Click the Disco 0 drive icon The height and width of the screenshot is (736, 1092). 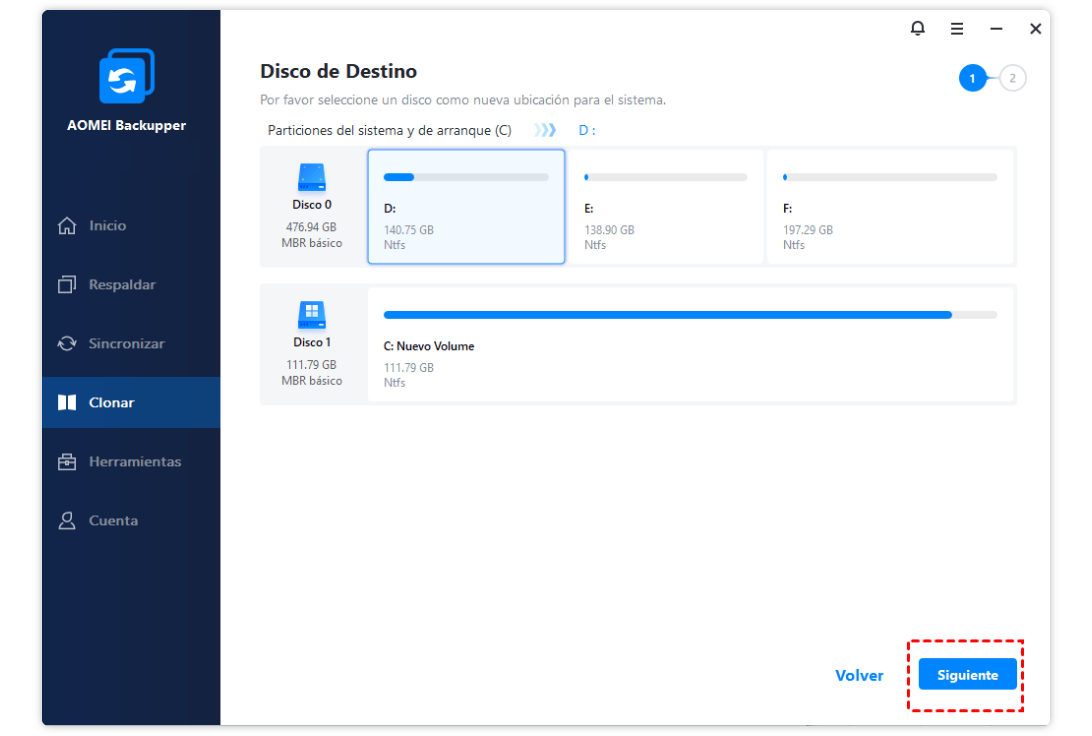[311, 177]
